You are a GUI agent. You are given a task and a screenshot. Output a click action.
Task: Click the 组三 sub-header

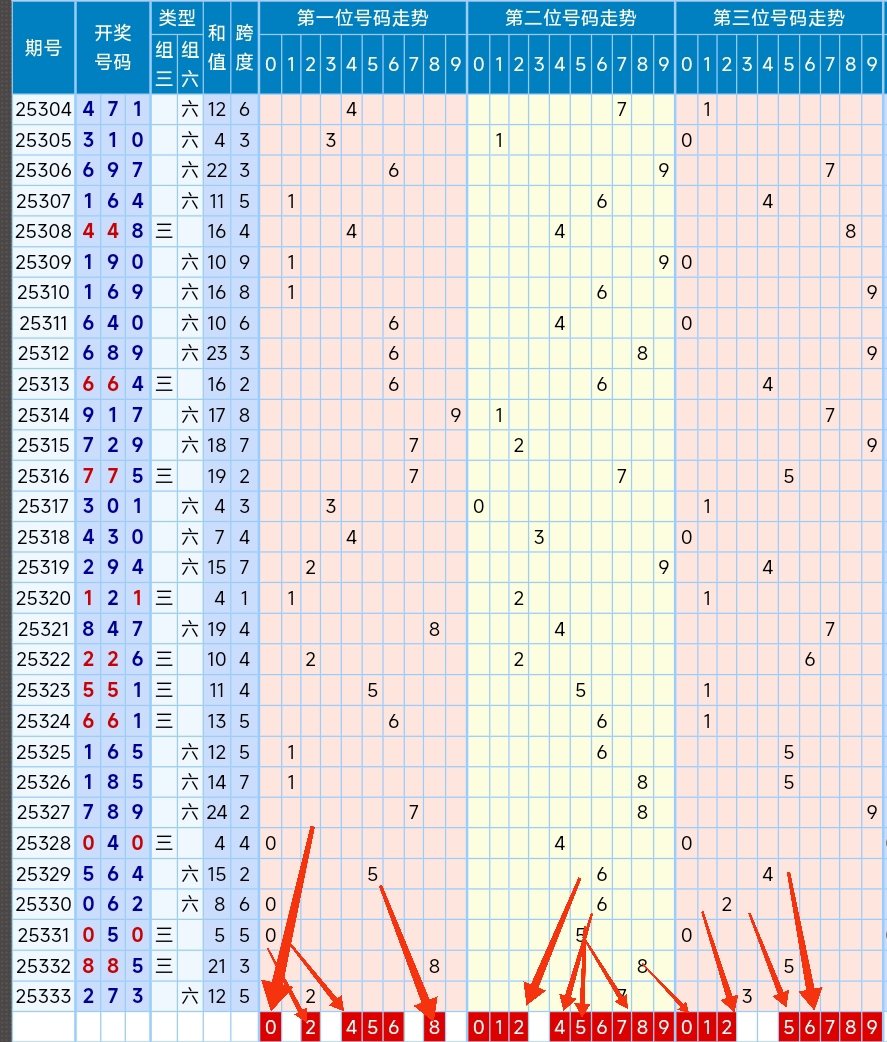(164, 64)
